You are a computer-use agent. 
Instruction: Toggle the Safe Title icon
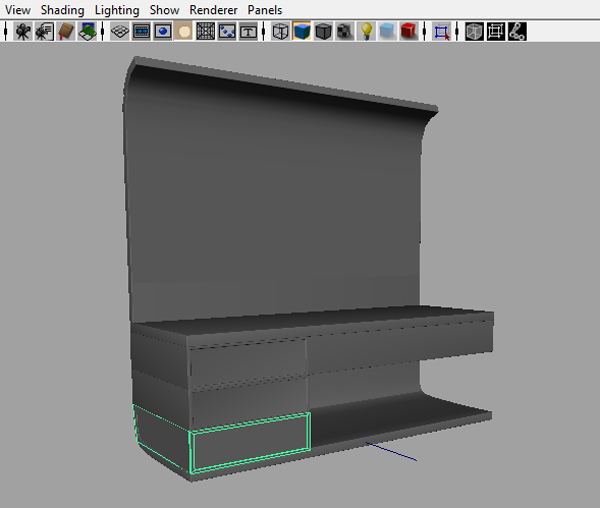click(x=248, y=31)
